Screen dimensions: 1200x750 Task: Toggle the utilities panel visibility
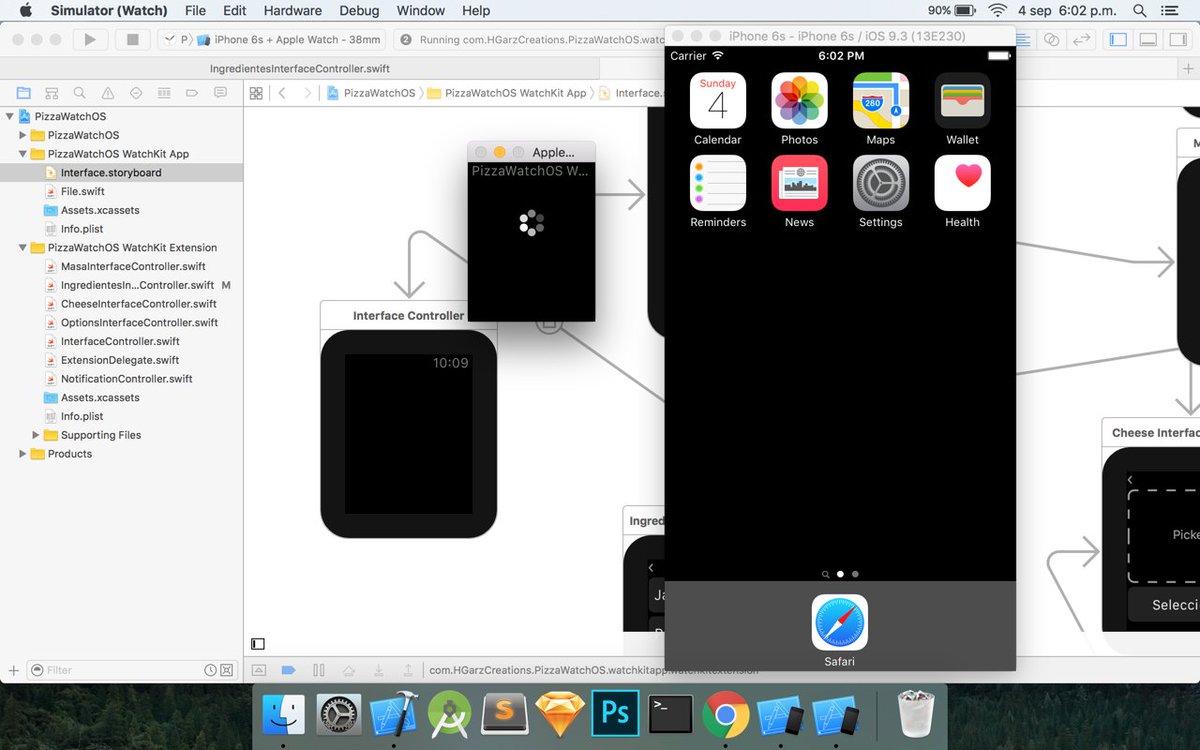(1178, 40)
